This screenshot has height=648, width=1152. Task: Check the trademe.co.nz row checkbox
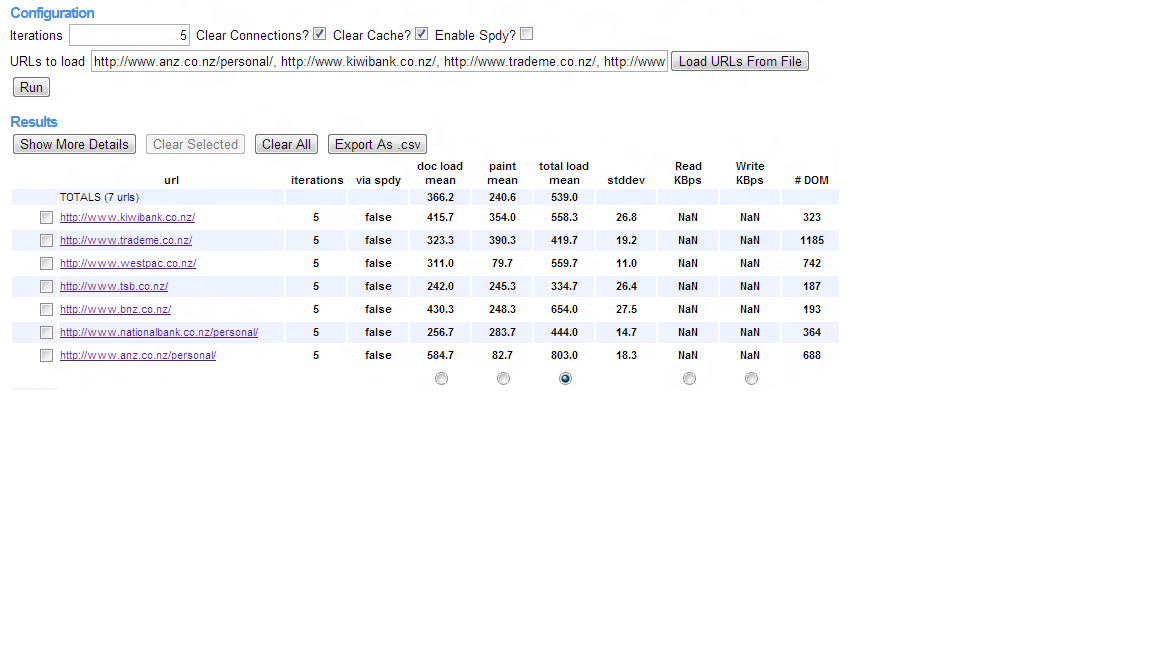(46, 240)
